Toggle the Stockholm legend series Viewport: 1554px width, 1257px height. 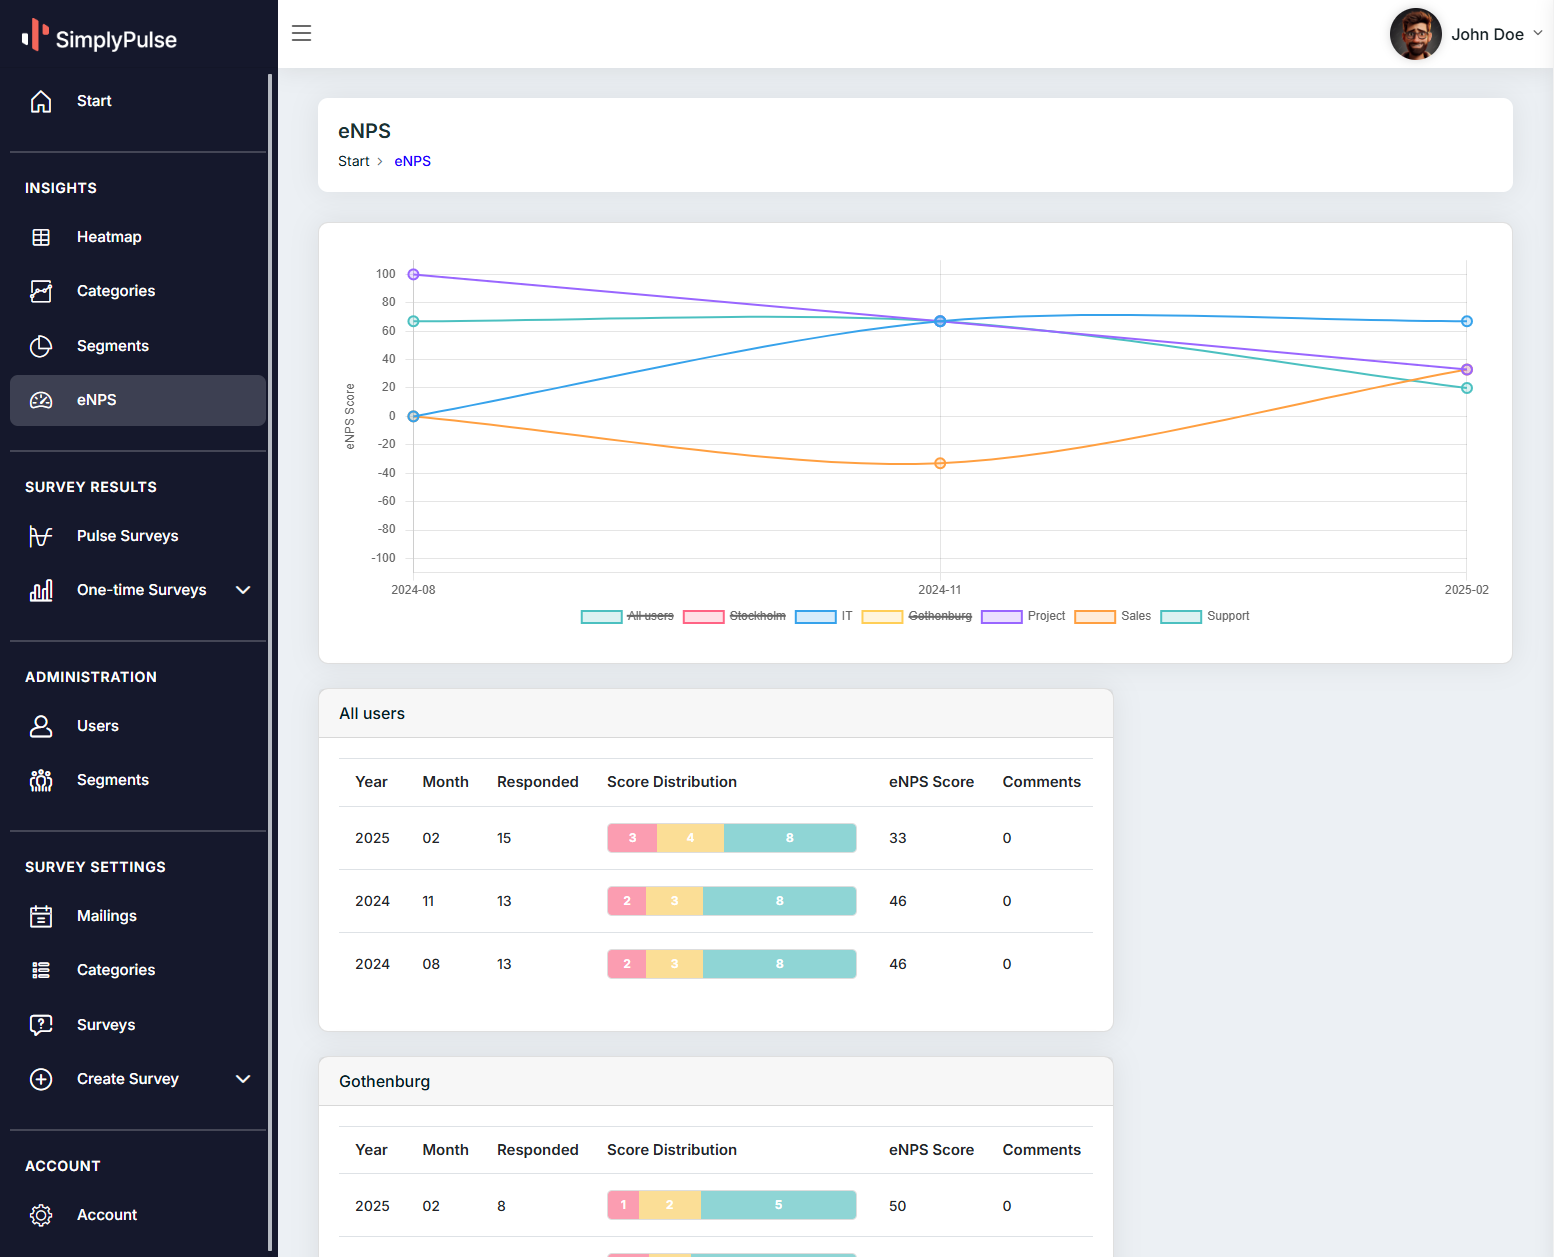coord(734,616)
